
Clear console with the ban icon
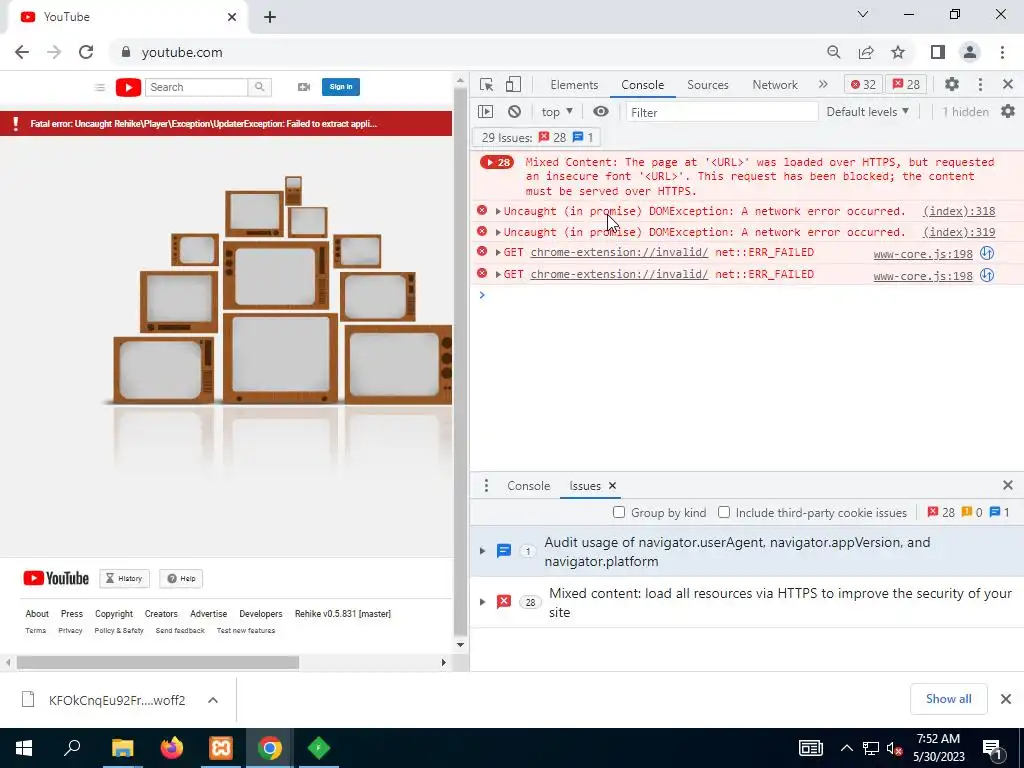[515, 112]
